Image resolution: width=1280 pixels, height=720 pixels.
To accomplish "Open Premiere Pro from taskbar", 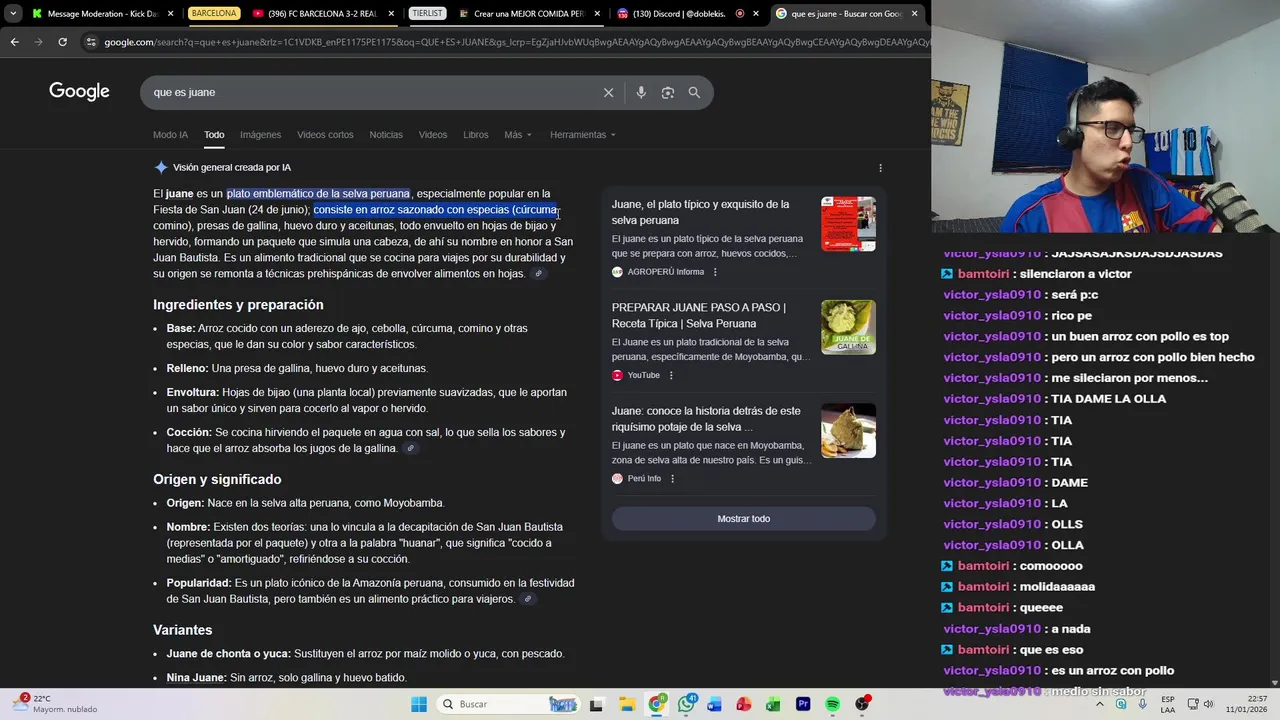I will 803,704.
